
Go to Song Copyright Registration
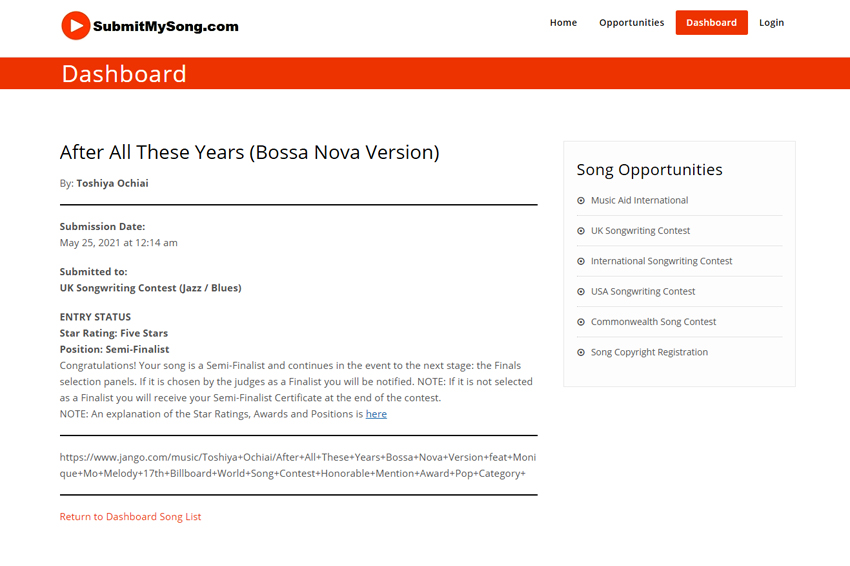point(649,353)
